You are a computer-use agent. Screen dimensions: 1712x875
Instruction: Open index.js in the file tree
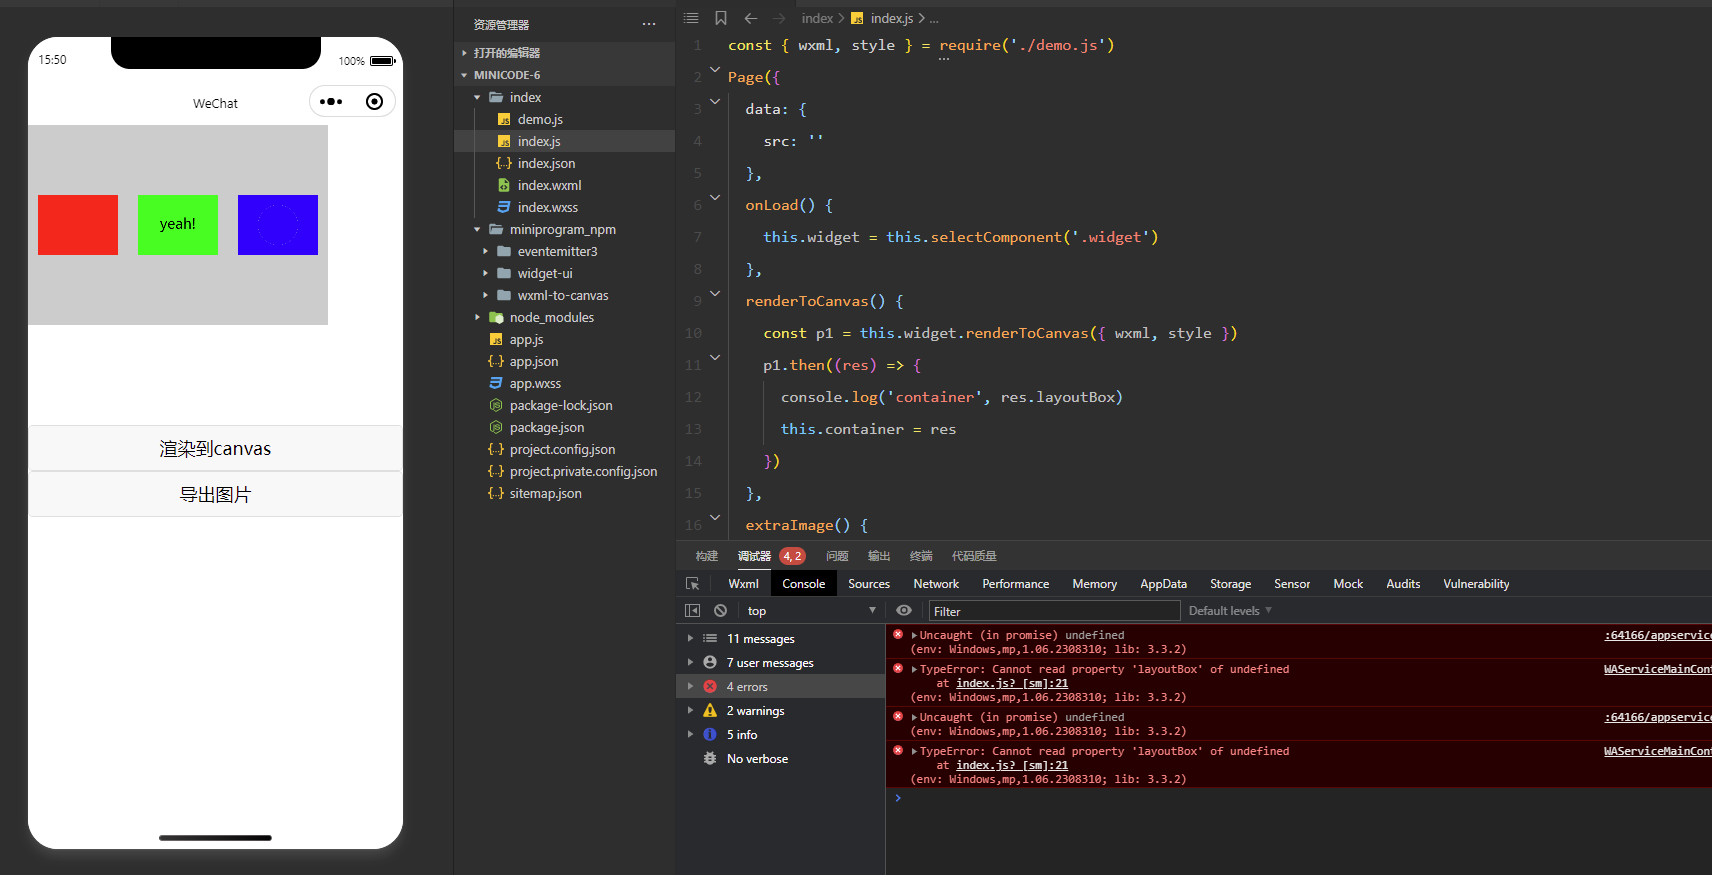[539, 141]
